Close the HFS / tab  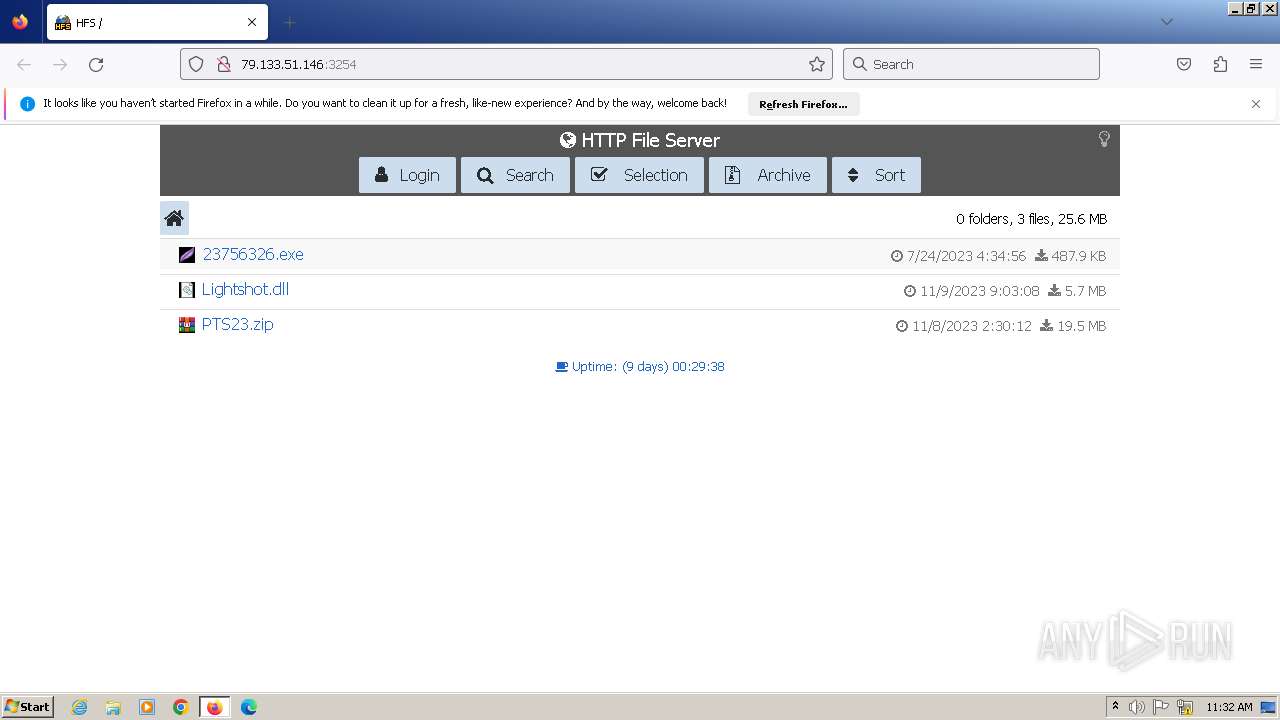[x=252, y=22]
